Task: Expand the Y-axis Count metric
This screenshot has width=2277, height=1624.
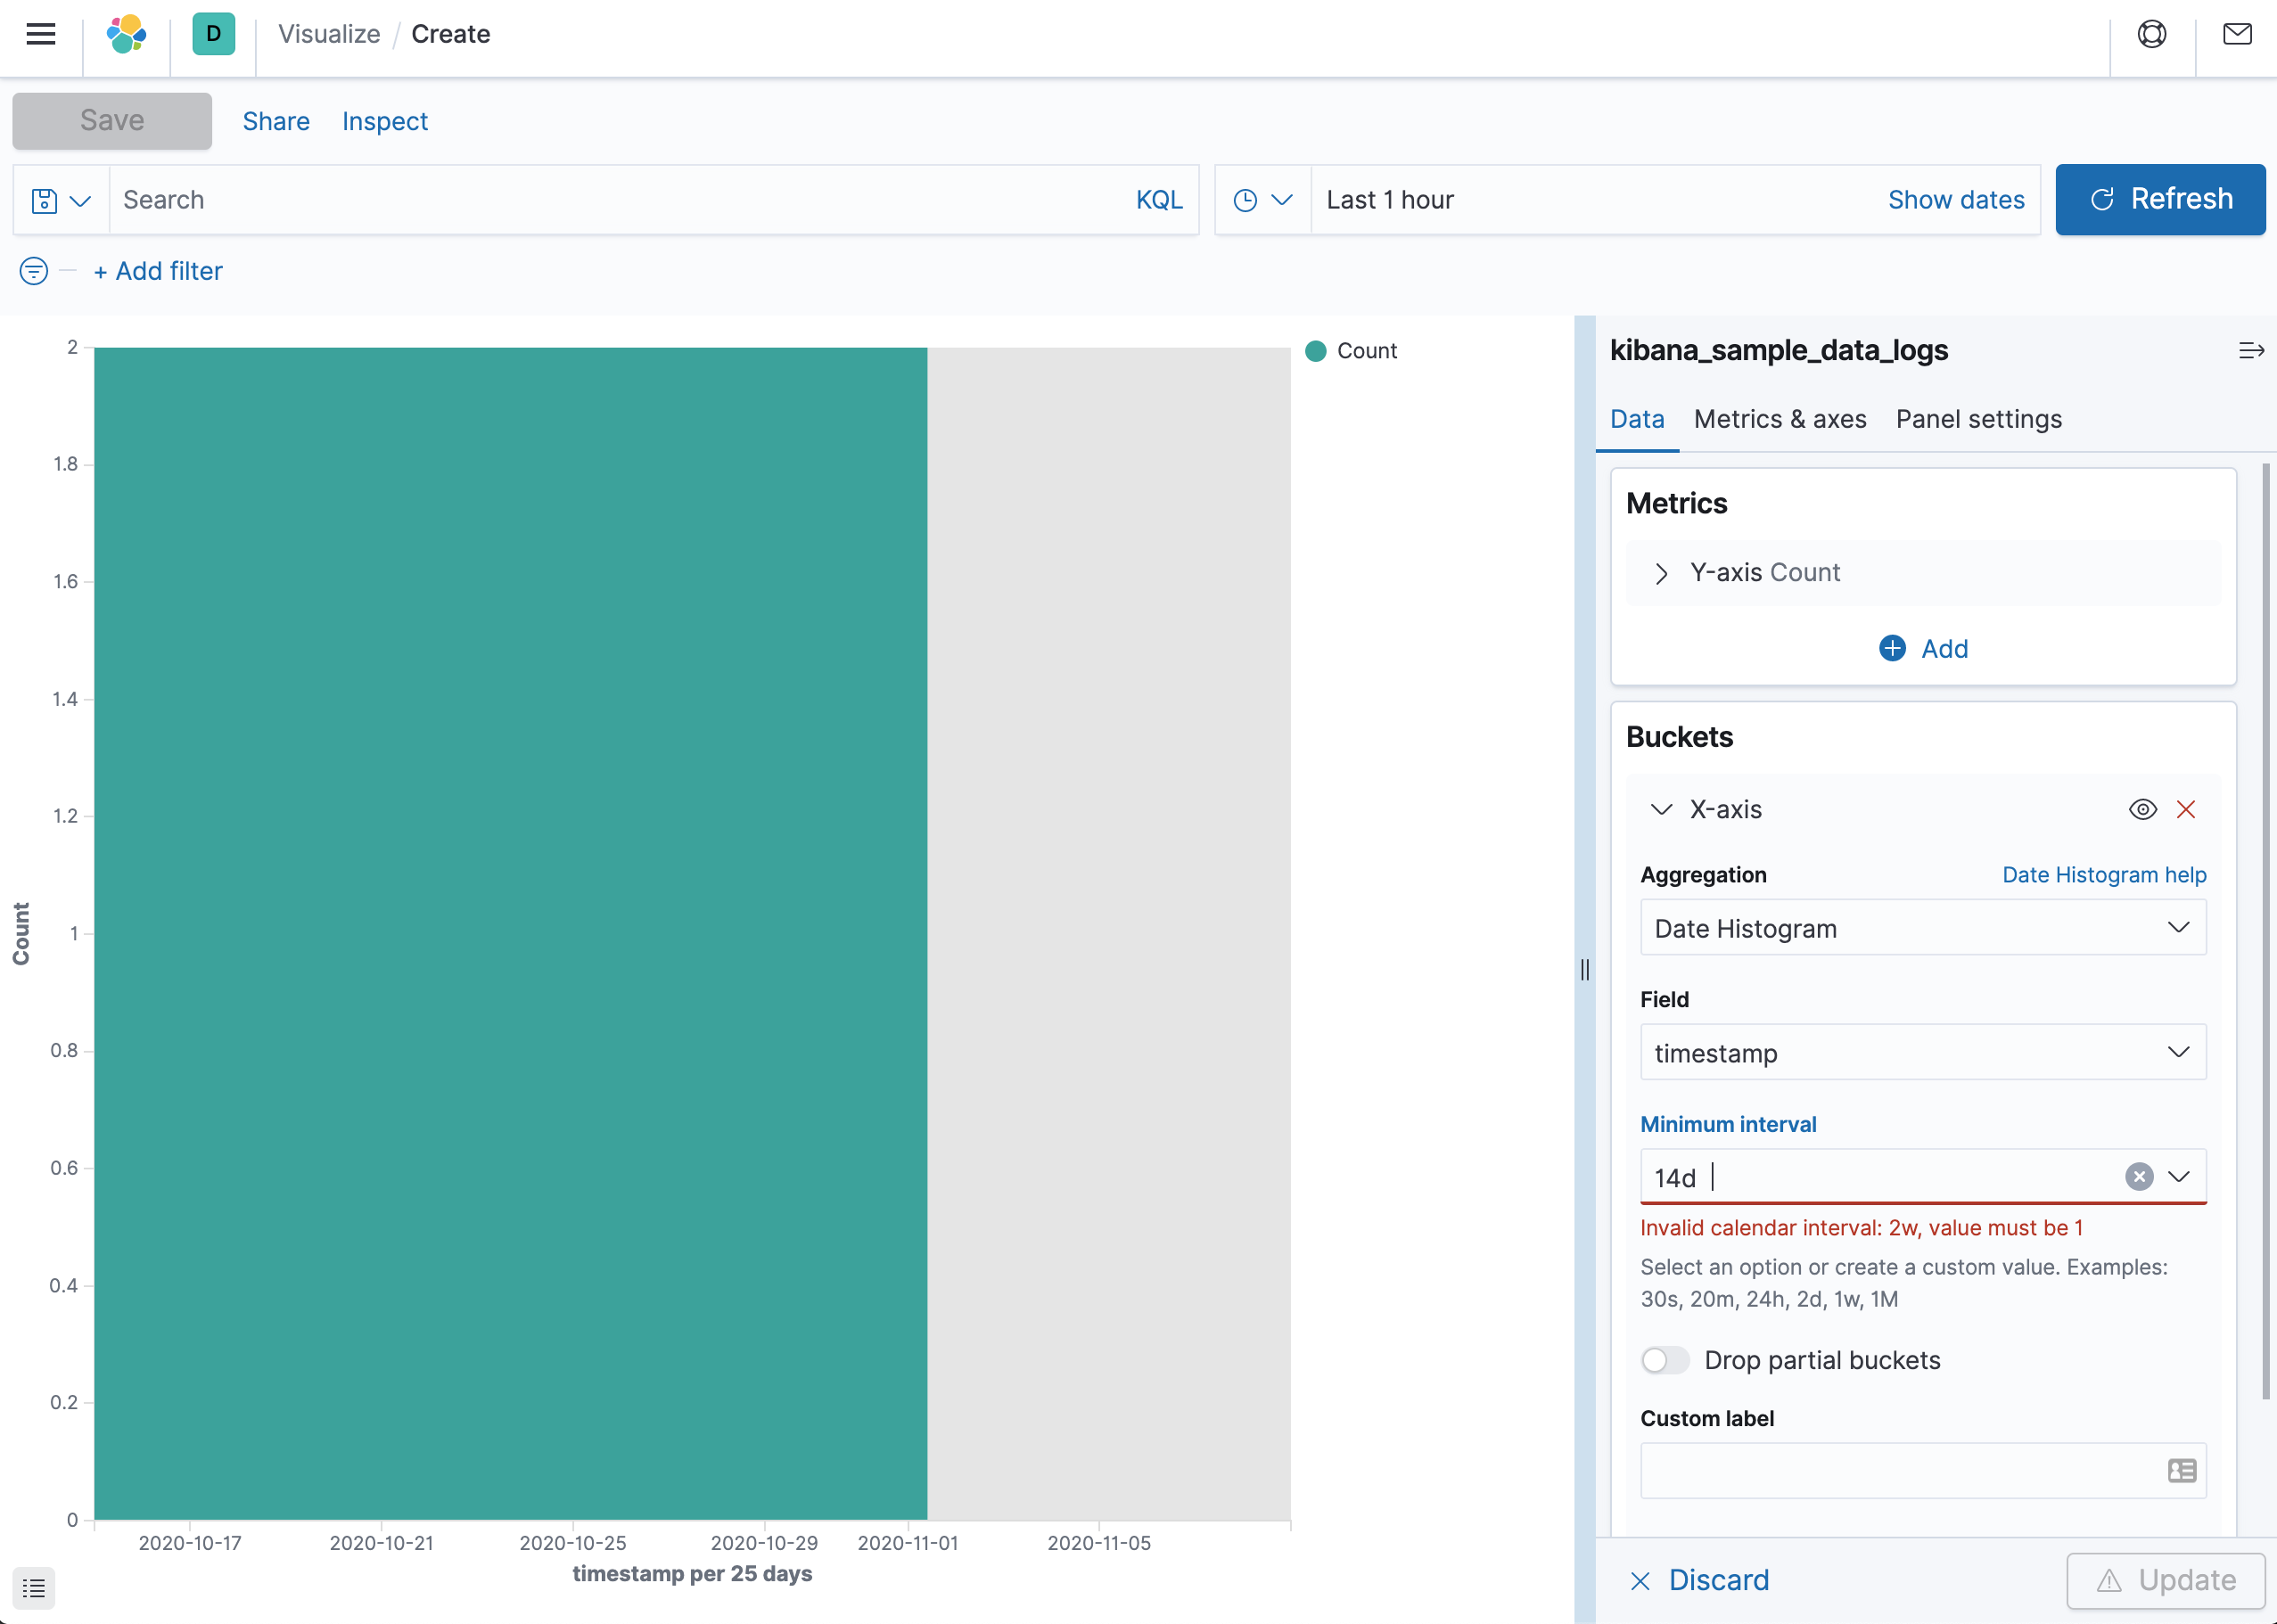Action: (1660, 573)
